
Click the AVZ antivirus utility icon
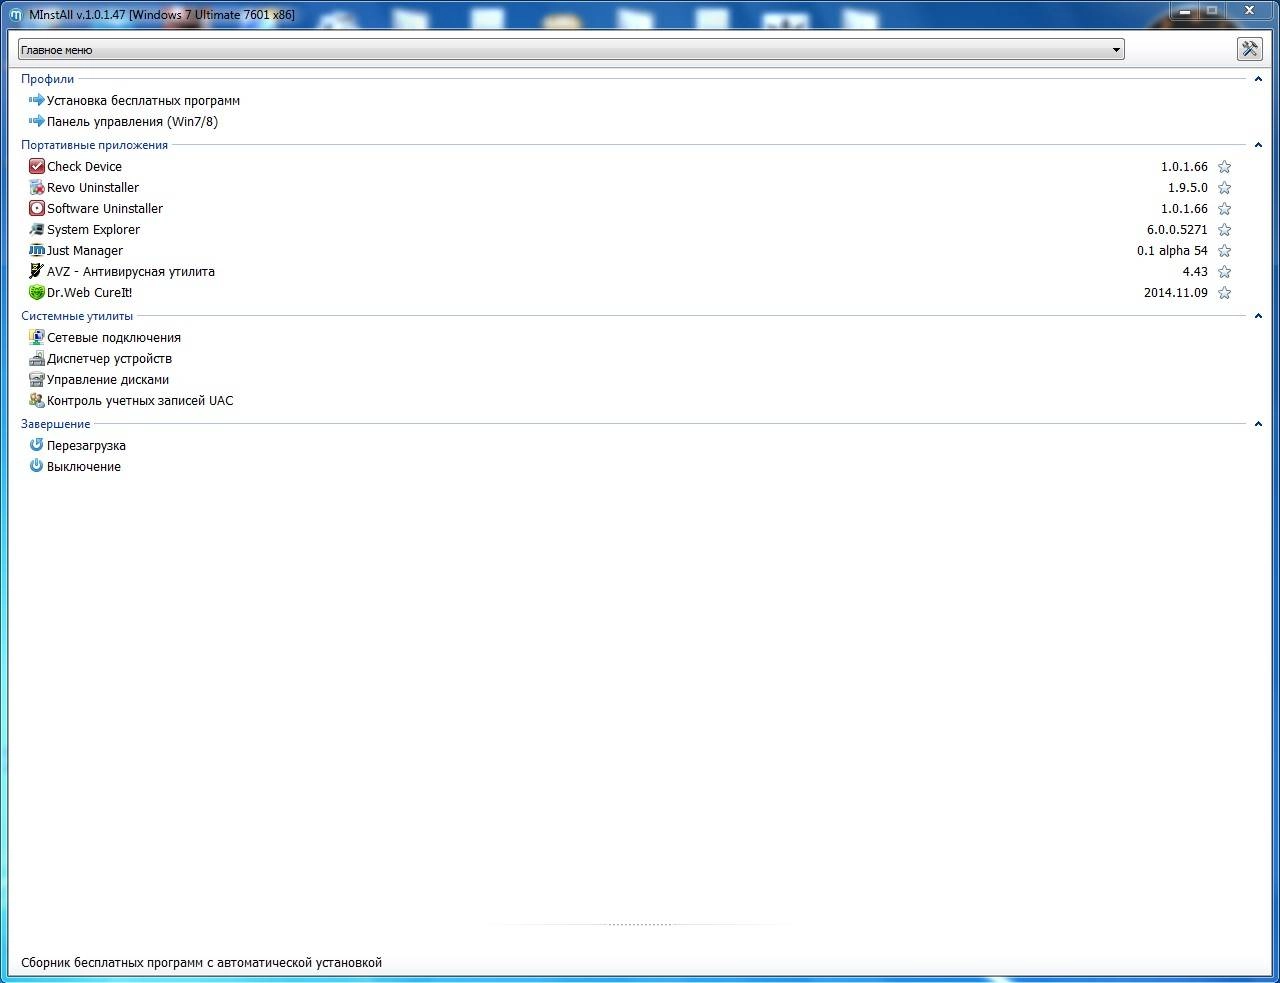[x=37, y=271]
